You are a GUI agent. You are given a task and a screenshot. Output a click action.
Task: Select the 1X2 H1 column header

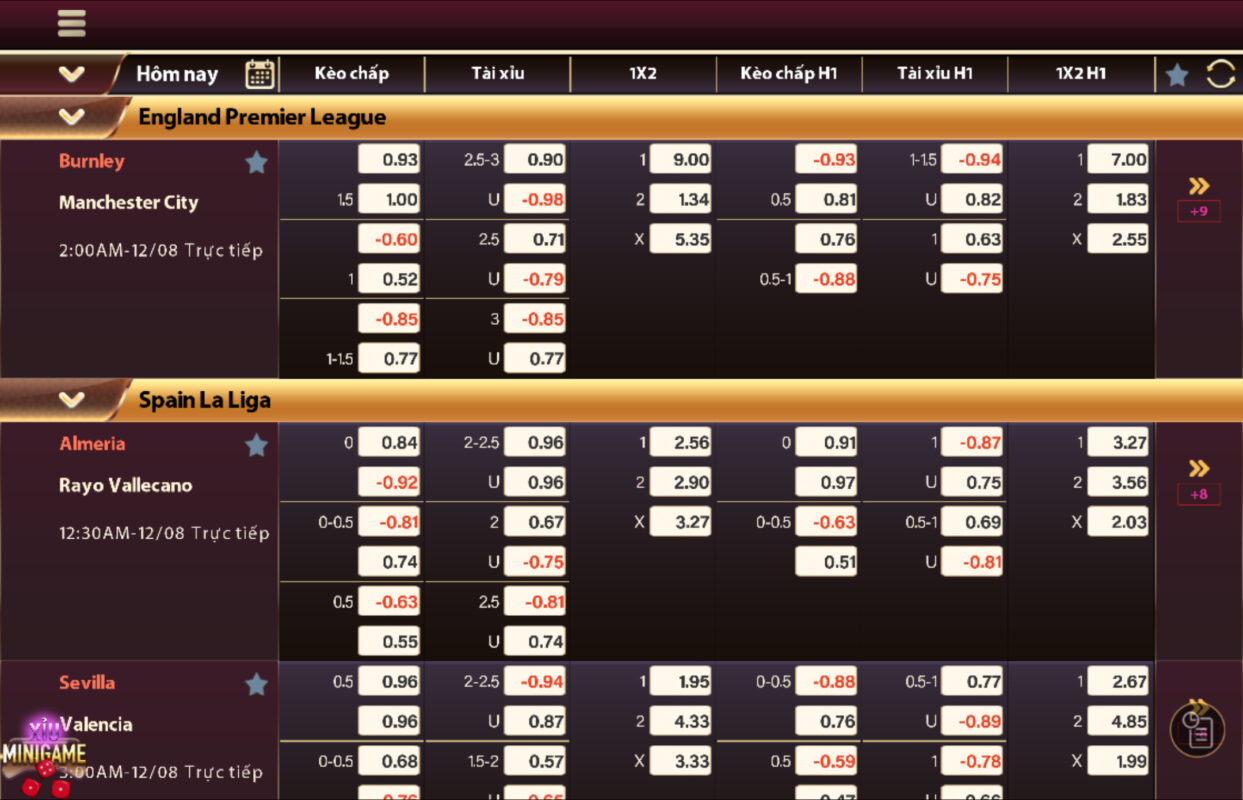[x=1080, y=74]
